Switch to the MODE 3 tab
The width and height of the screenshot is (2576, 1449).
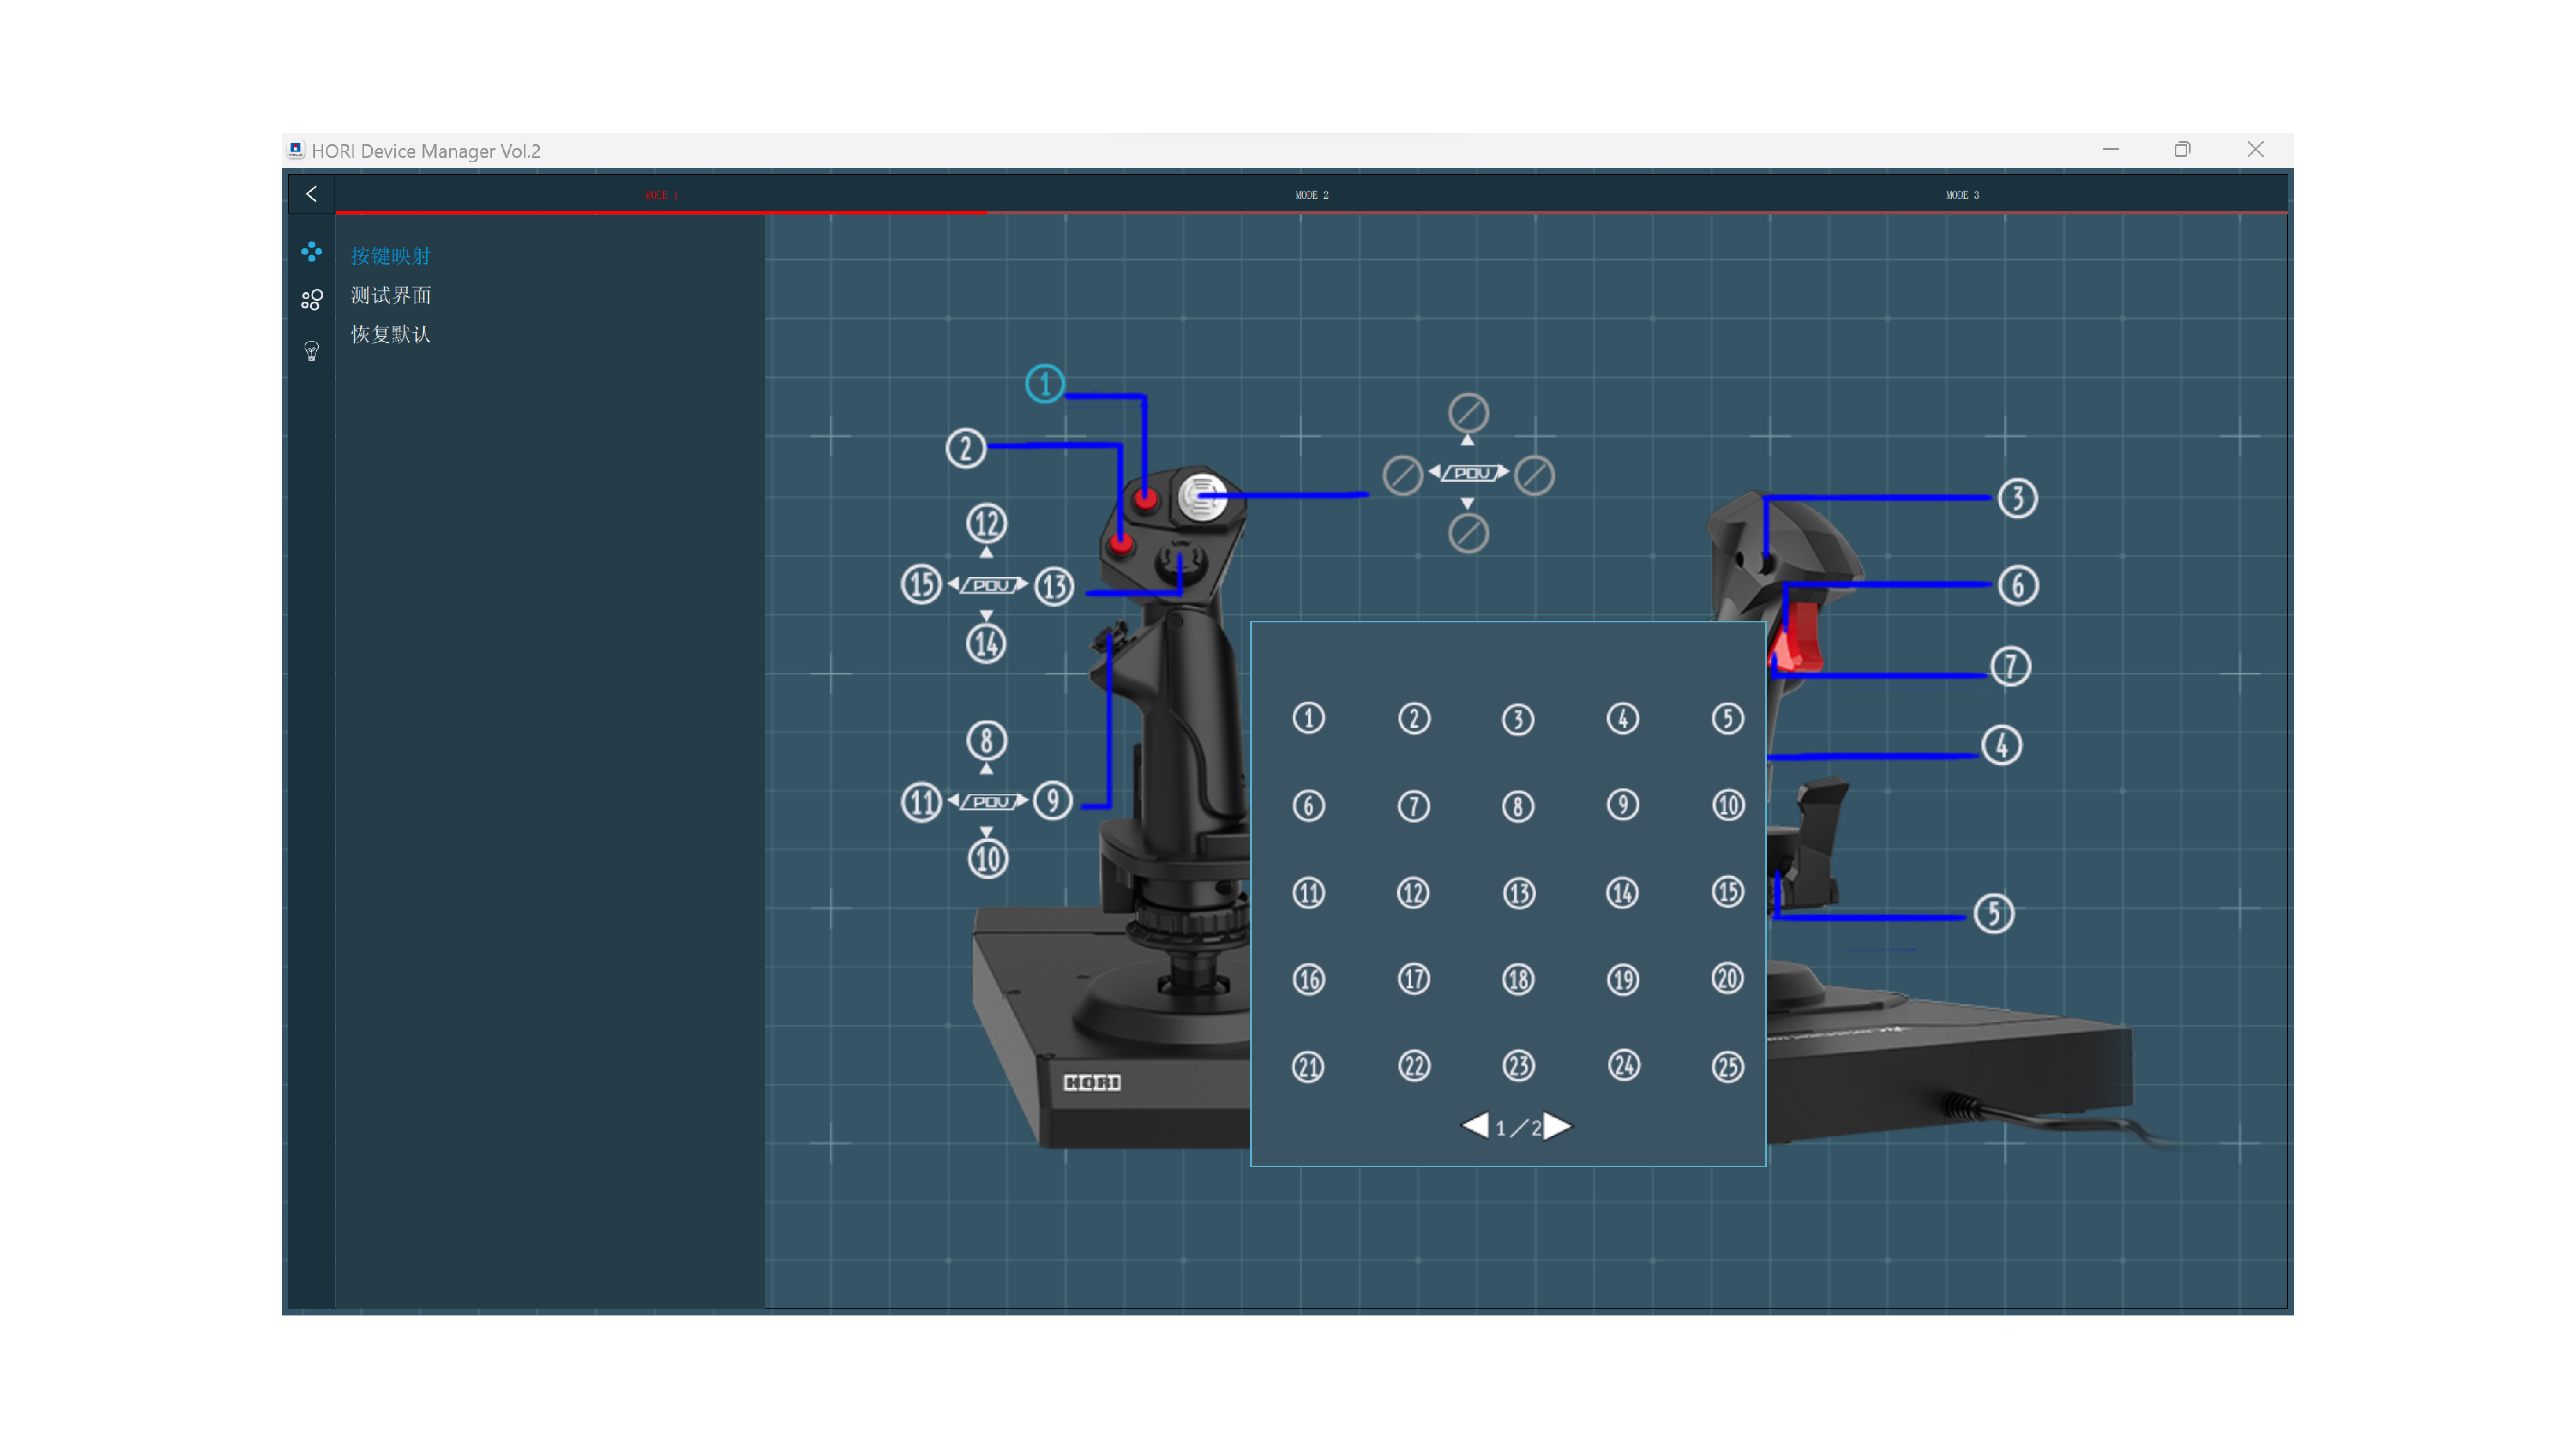pyautogui.click(x=1962, y=195)
